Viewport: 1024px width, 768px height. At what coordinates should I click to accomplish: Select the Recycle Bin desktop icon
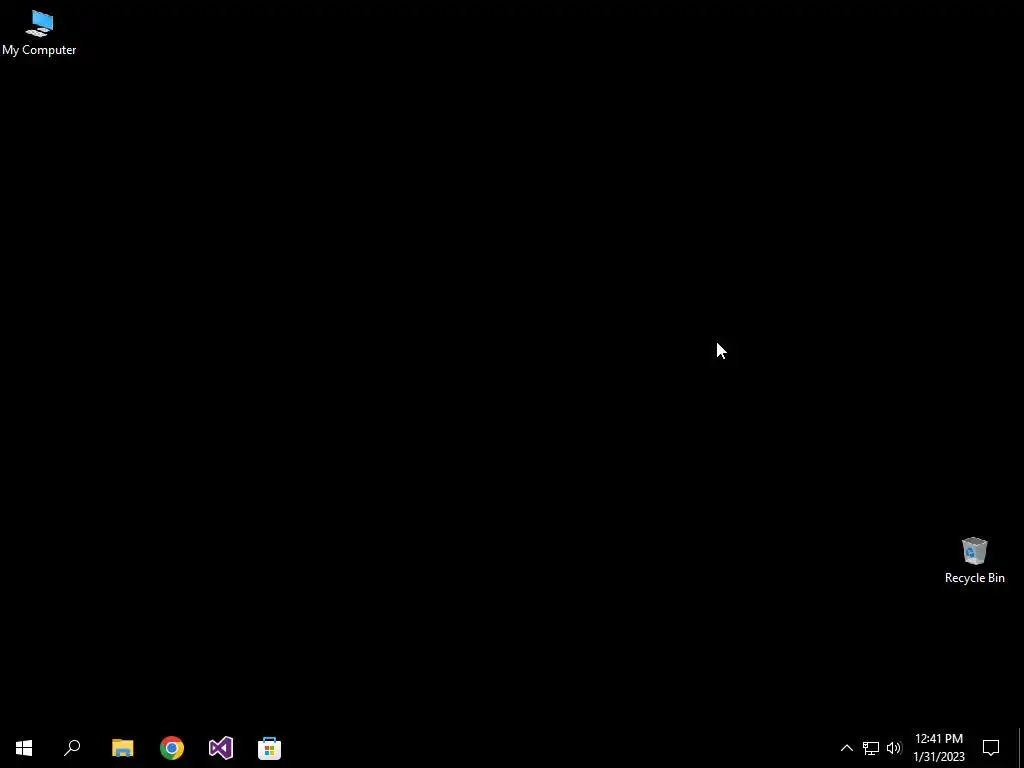(974, 560)
